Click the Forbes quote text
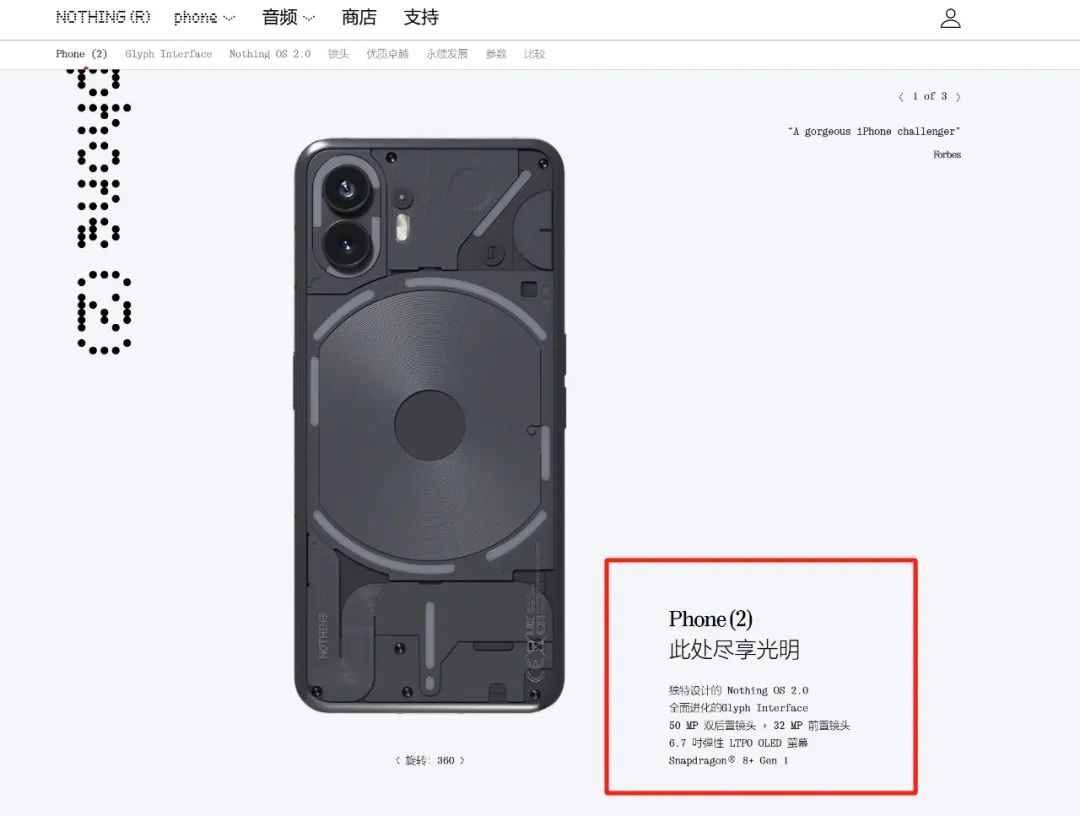The height and width of the screenshot is (816, 1080). [874, 132]
